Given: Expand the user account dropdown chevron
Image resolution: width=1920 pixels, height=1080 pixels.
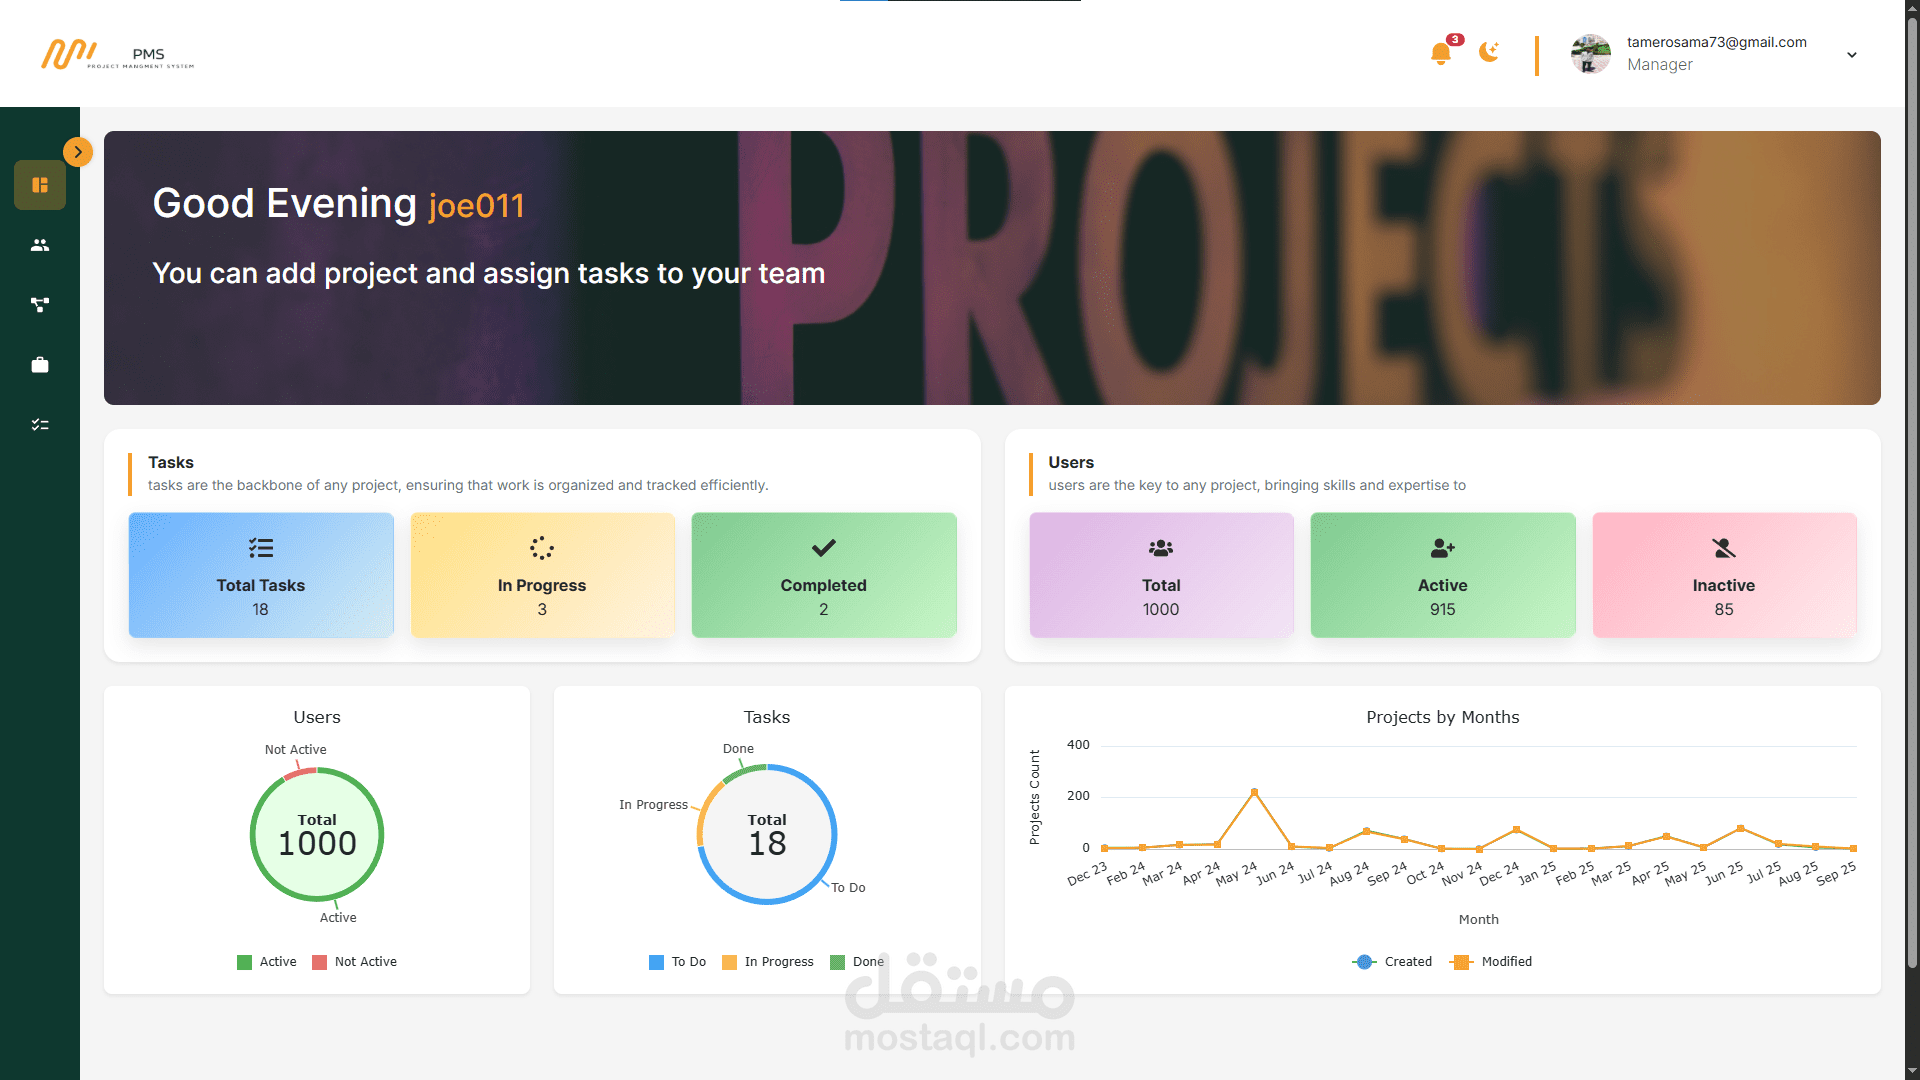Looking at the screenshot, I should tap(1852, 55).
